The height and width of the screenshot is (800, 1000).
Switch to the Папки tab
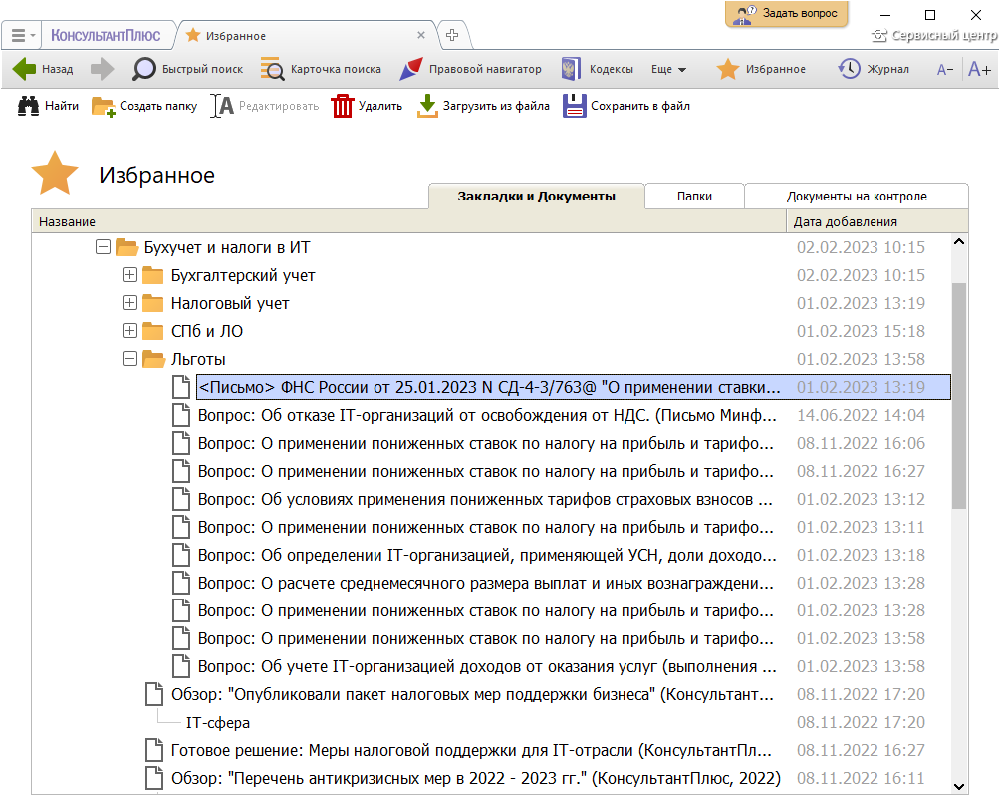(695, 196)
